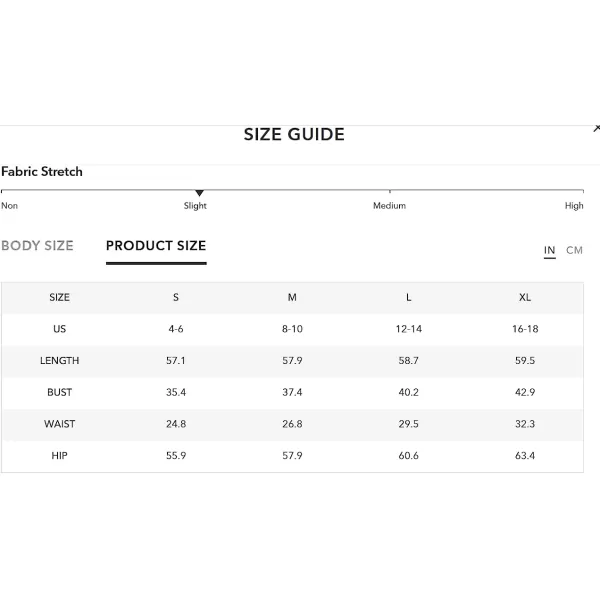Click the BUST row label
Viewport: 600px width, 600px height.
click(59, 392)
